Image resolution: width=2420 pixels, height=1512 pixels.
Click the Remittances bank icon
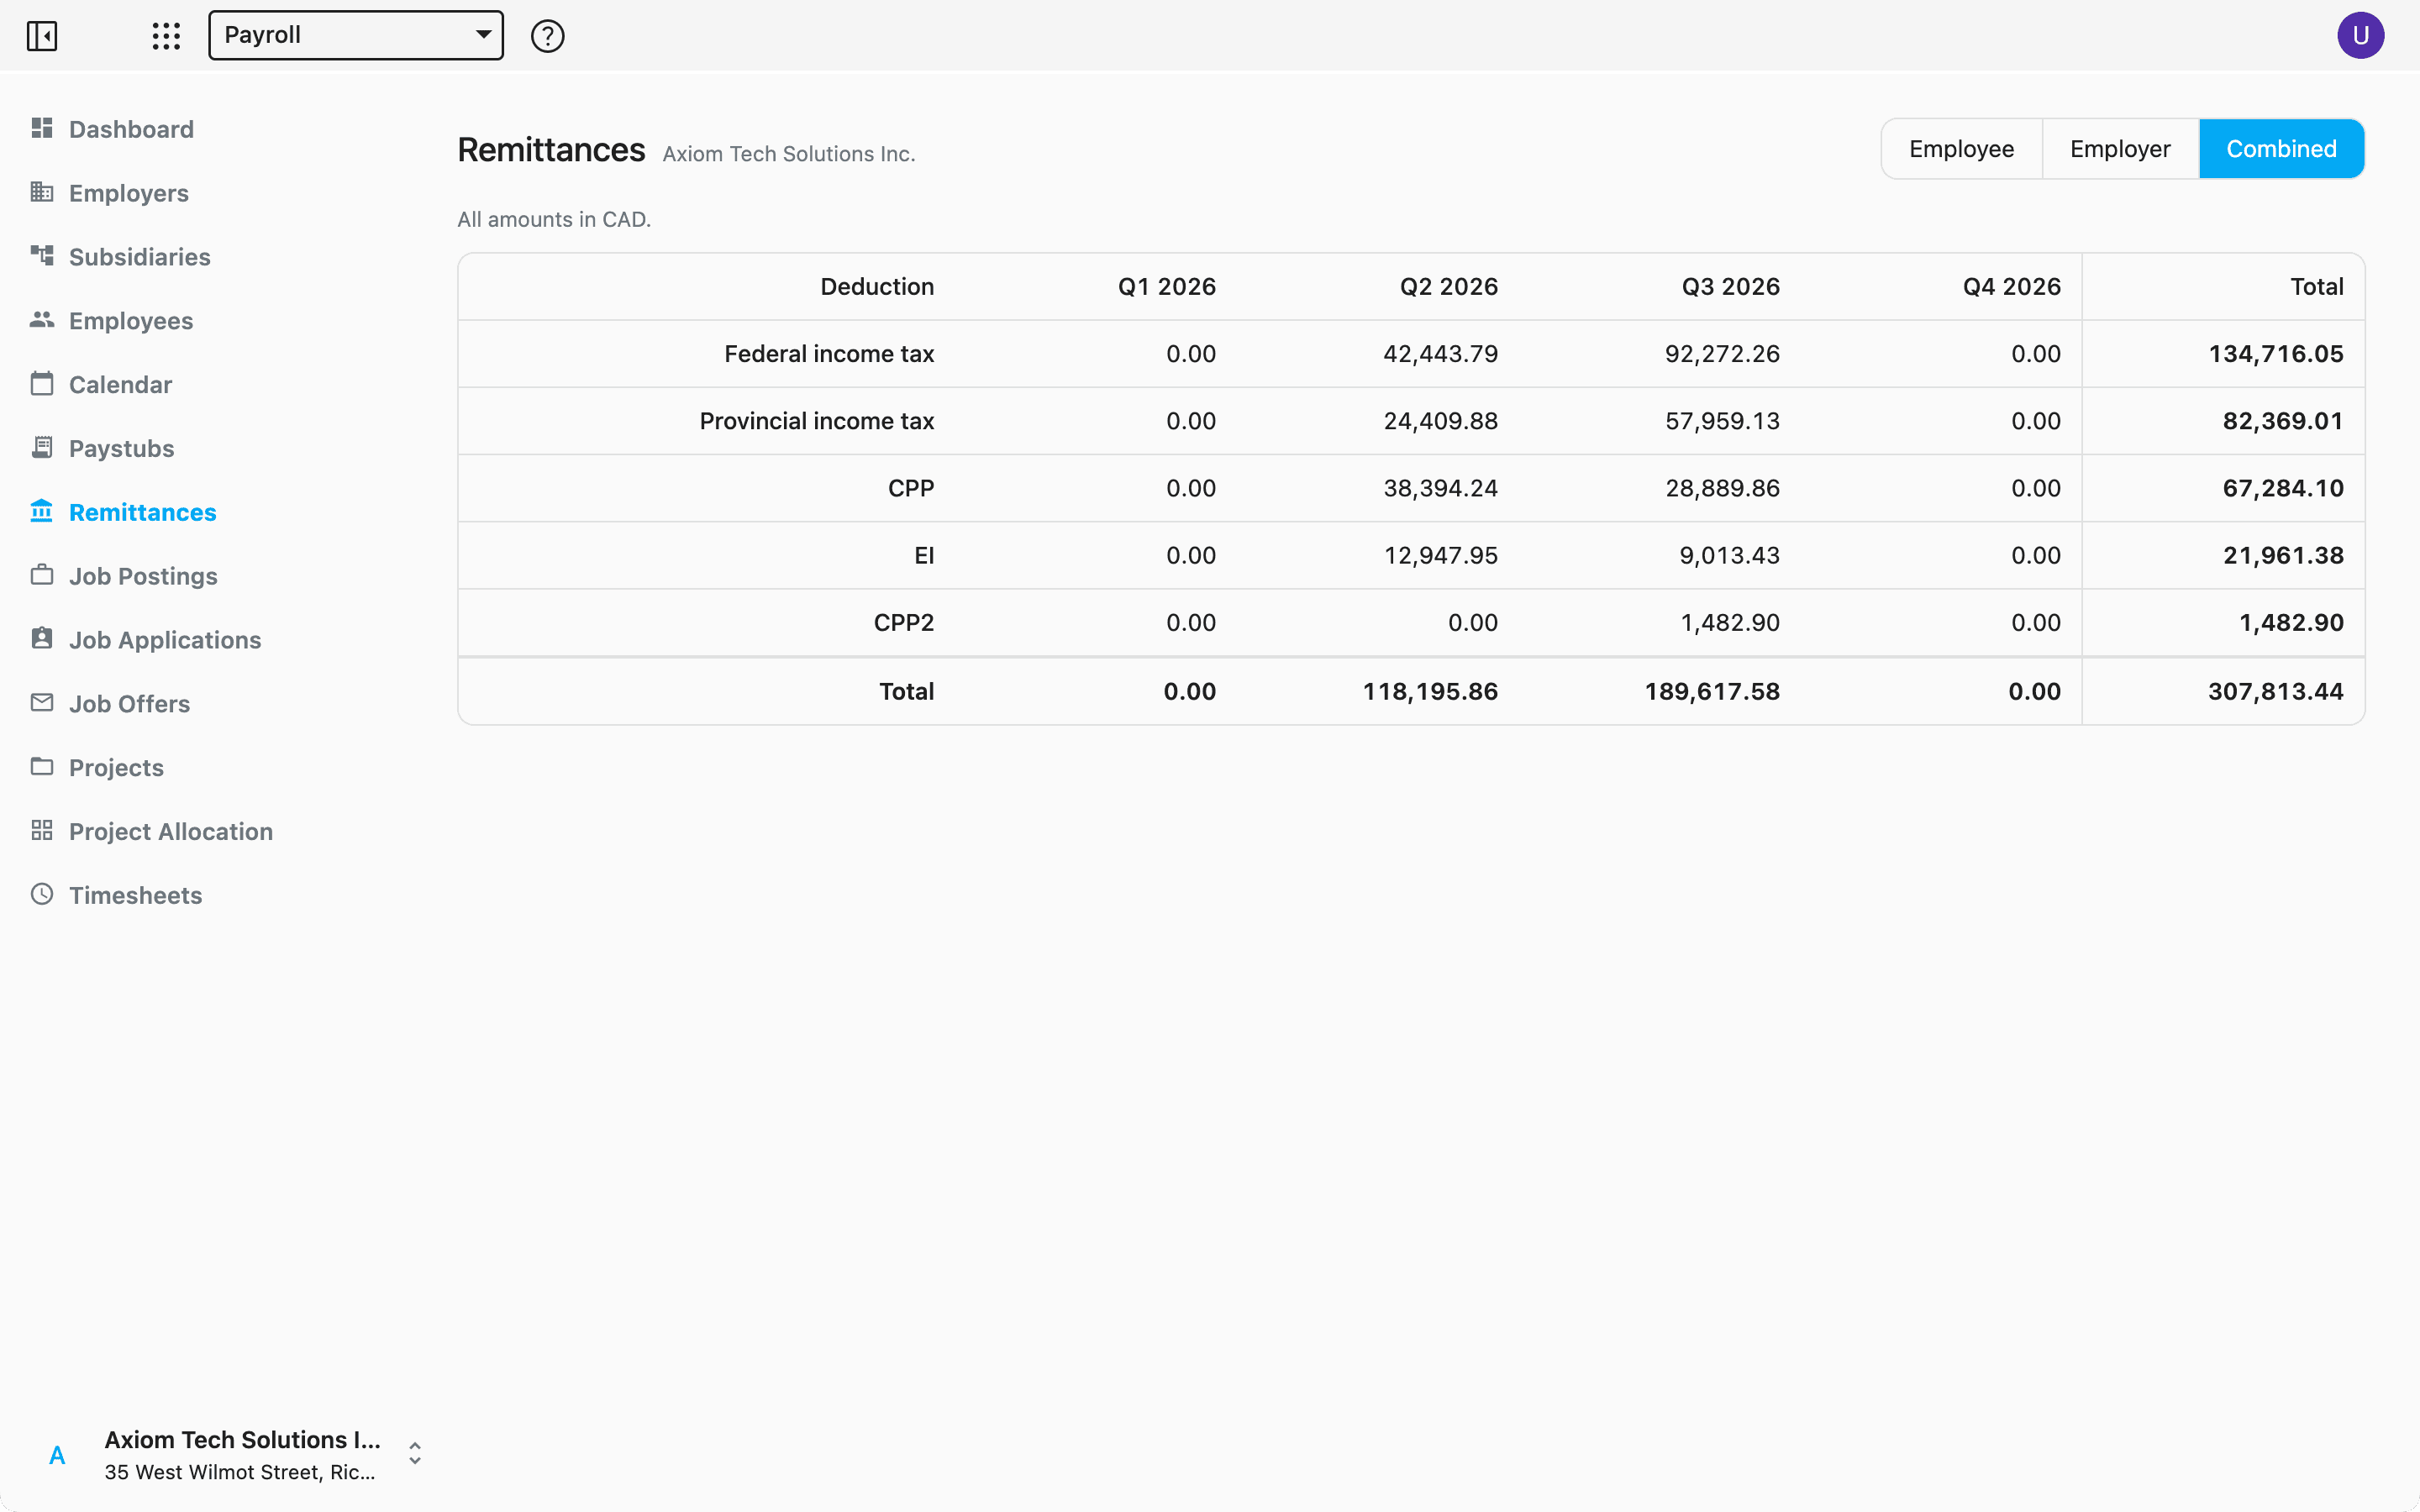(x=42, y=511)
